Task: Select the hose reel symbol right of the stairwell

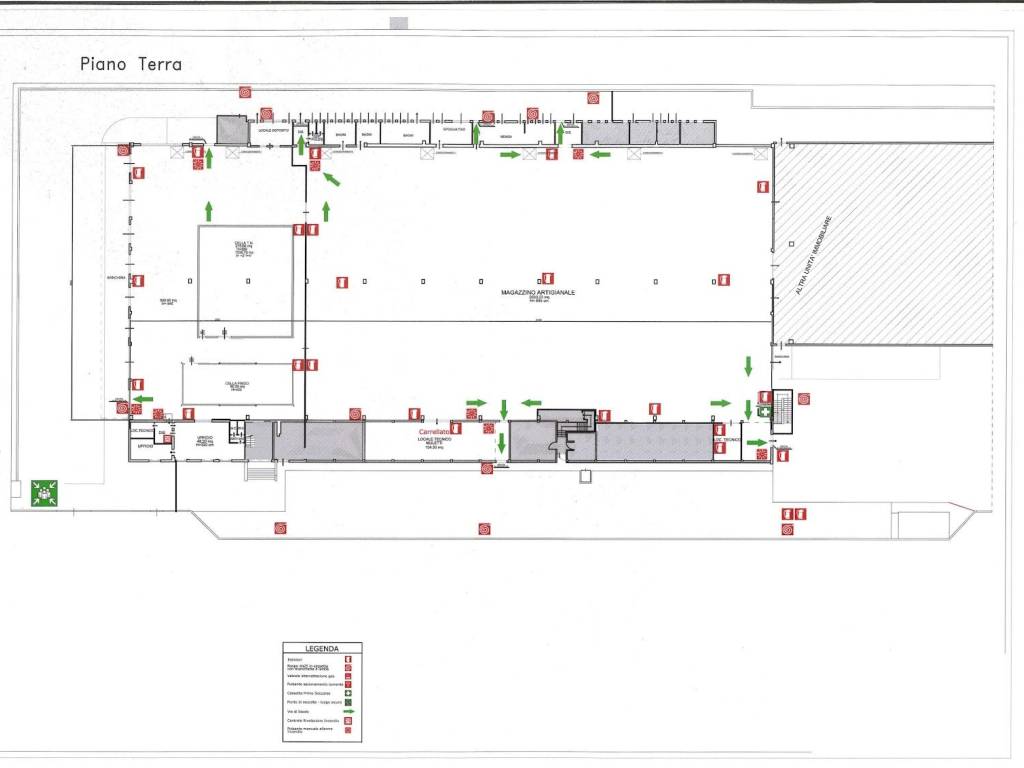Action: coord(804,399)
